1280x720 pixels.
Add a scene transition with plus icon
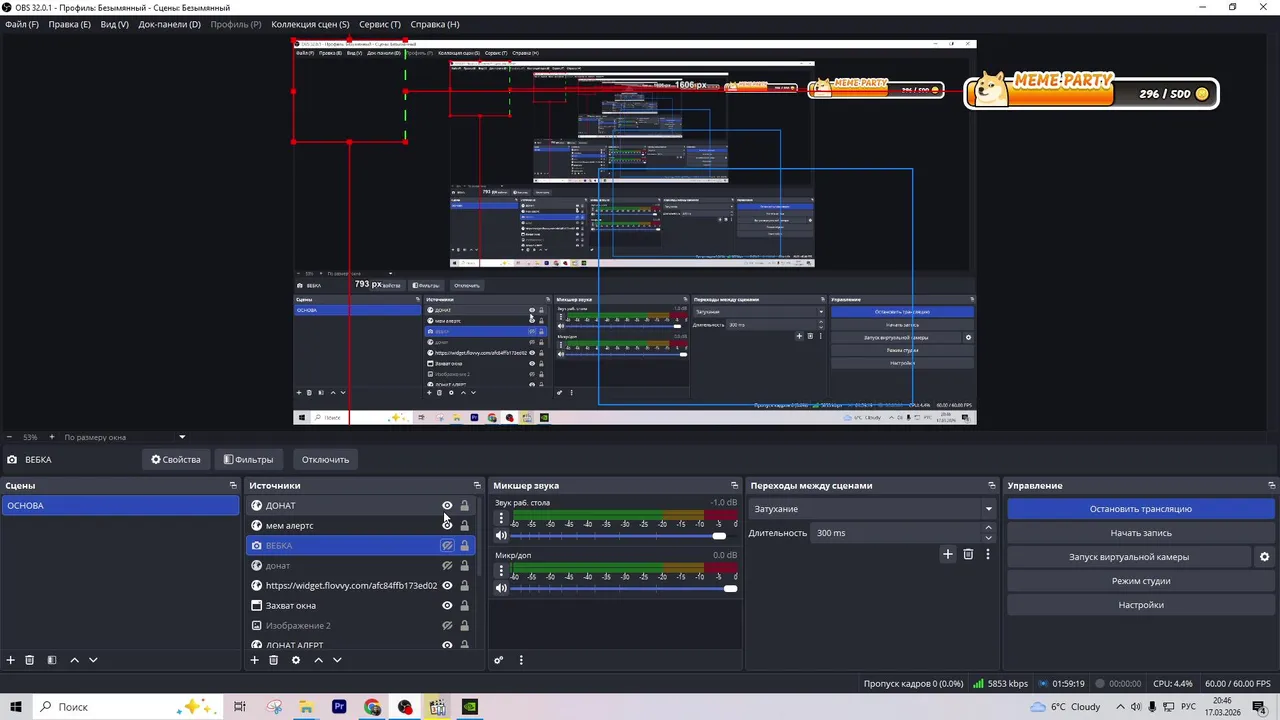948,554
